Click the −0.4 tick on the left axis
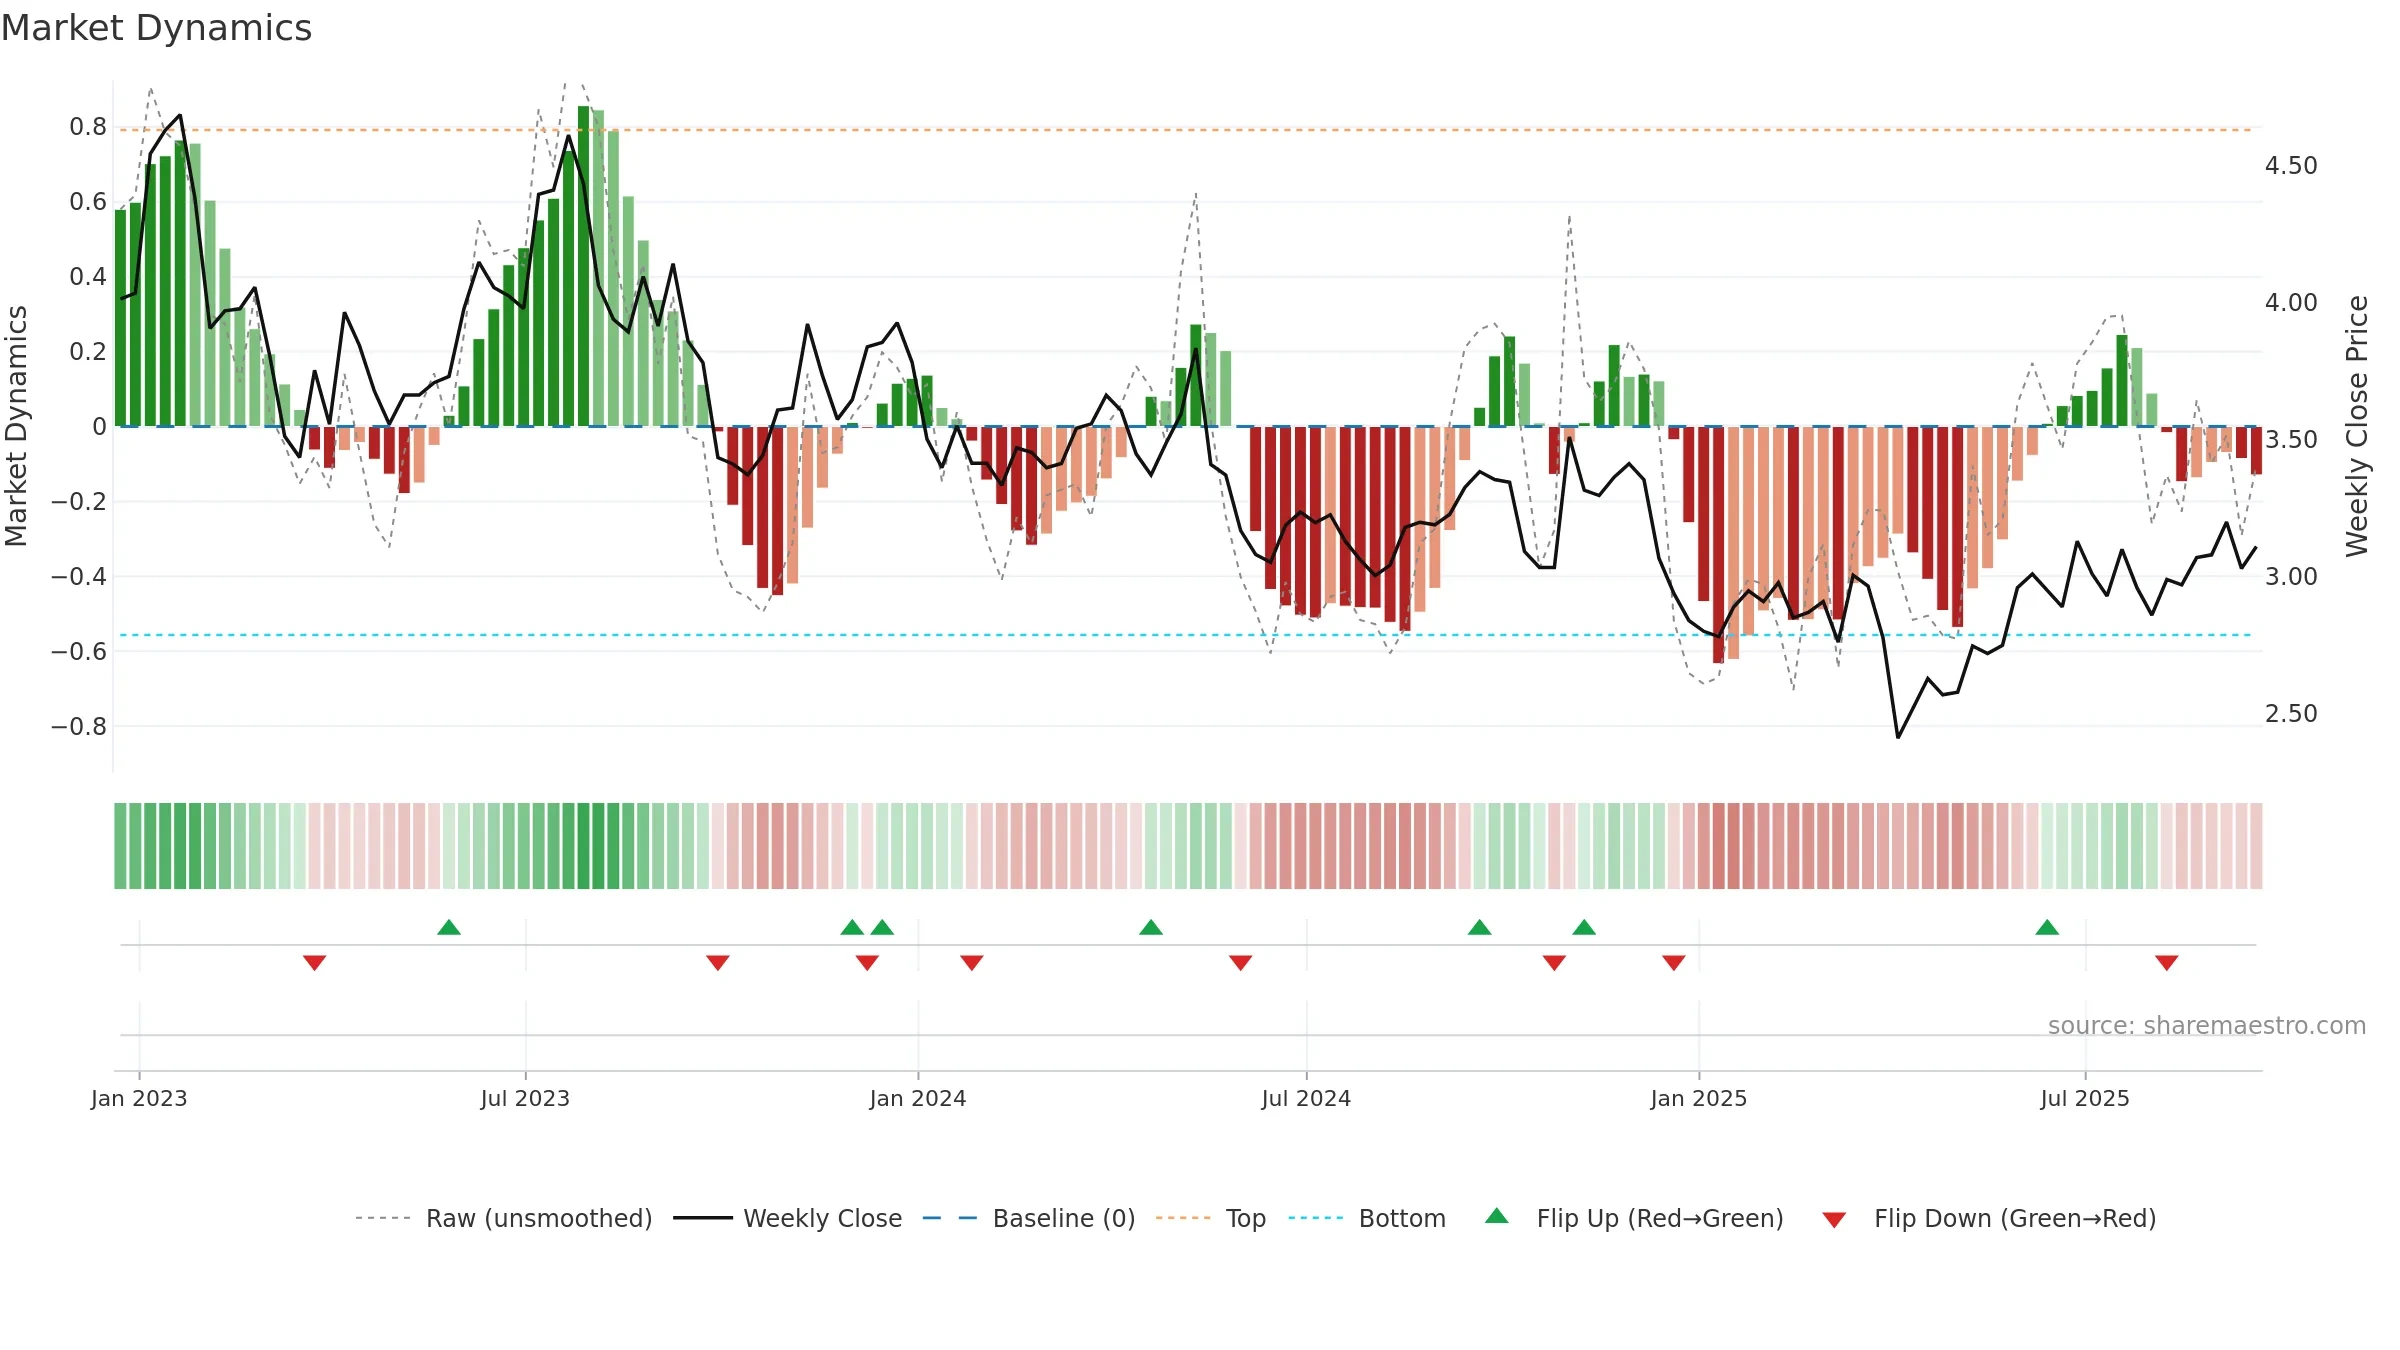Viewport: 2400px width, 1350px height. (79, 576)
